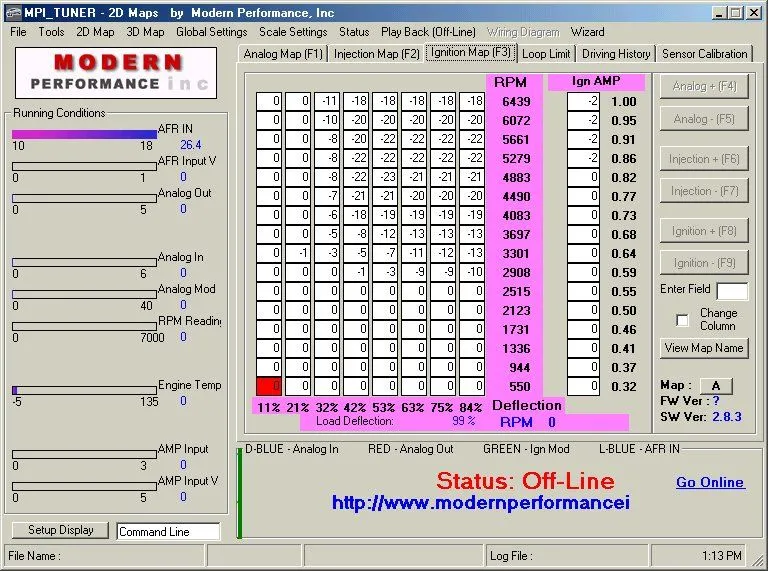The image size is (768, 571).
Task: Open the Sensor Calibration tab
Action: 704,54
